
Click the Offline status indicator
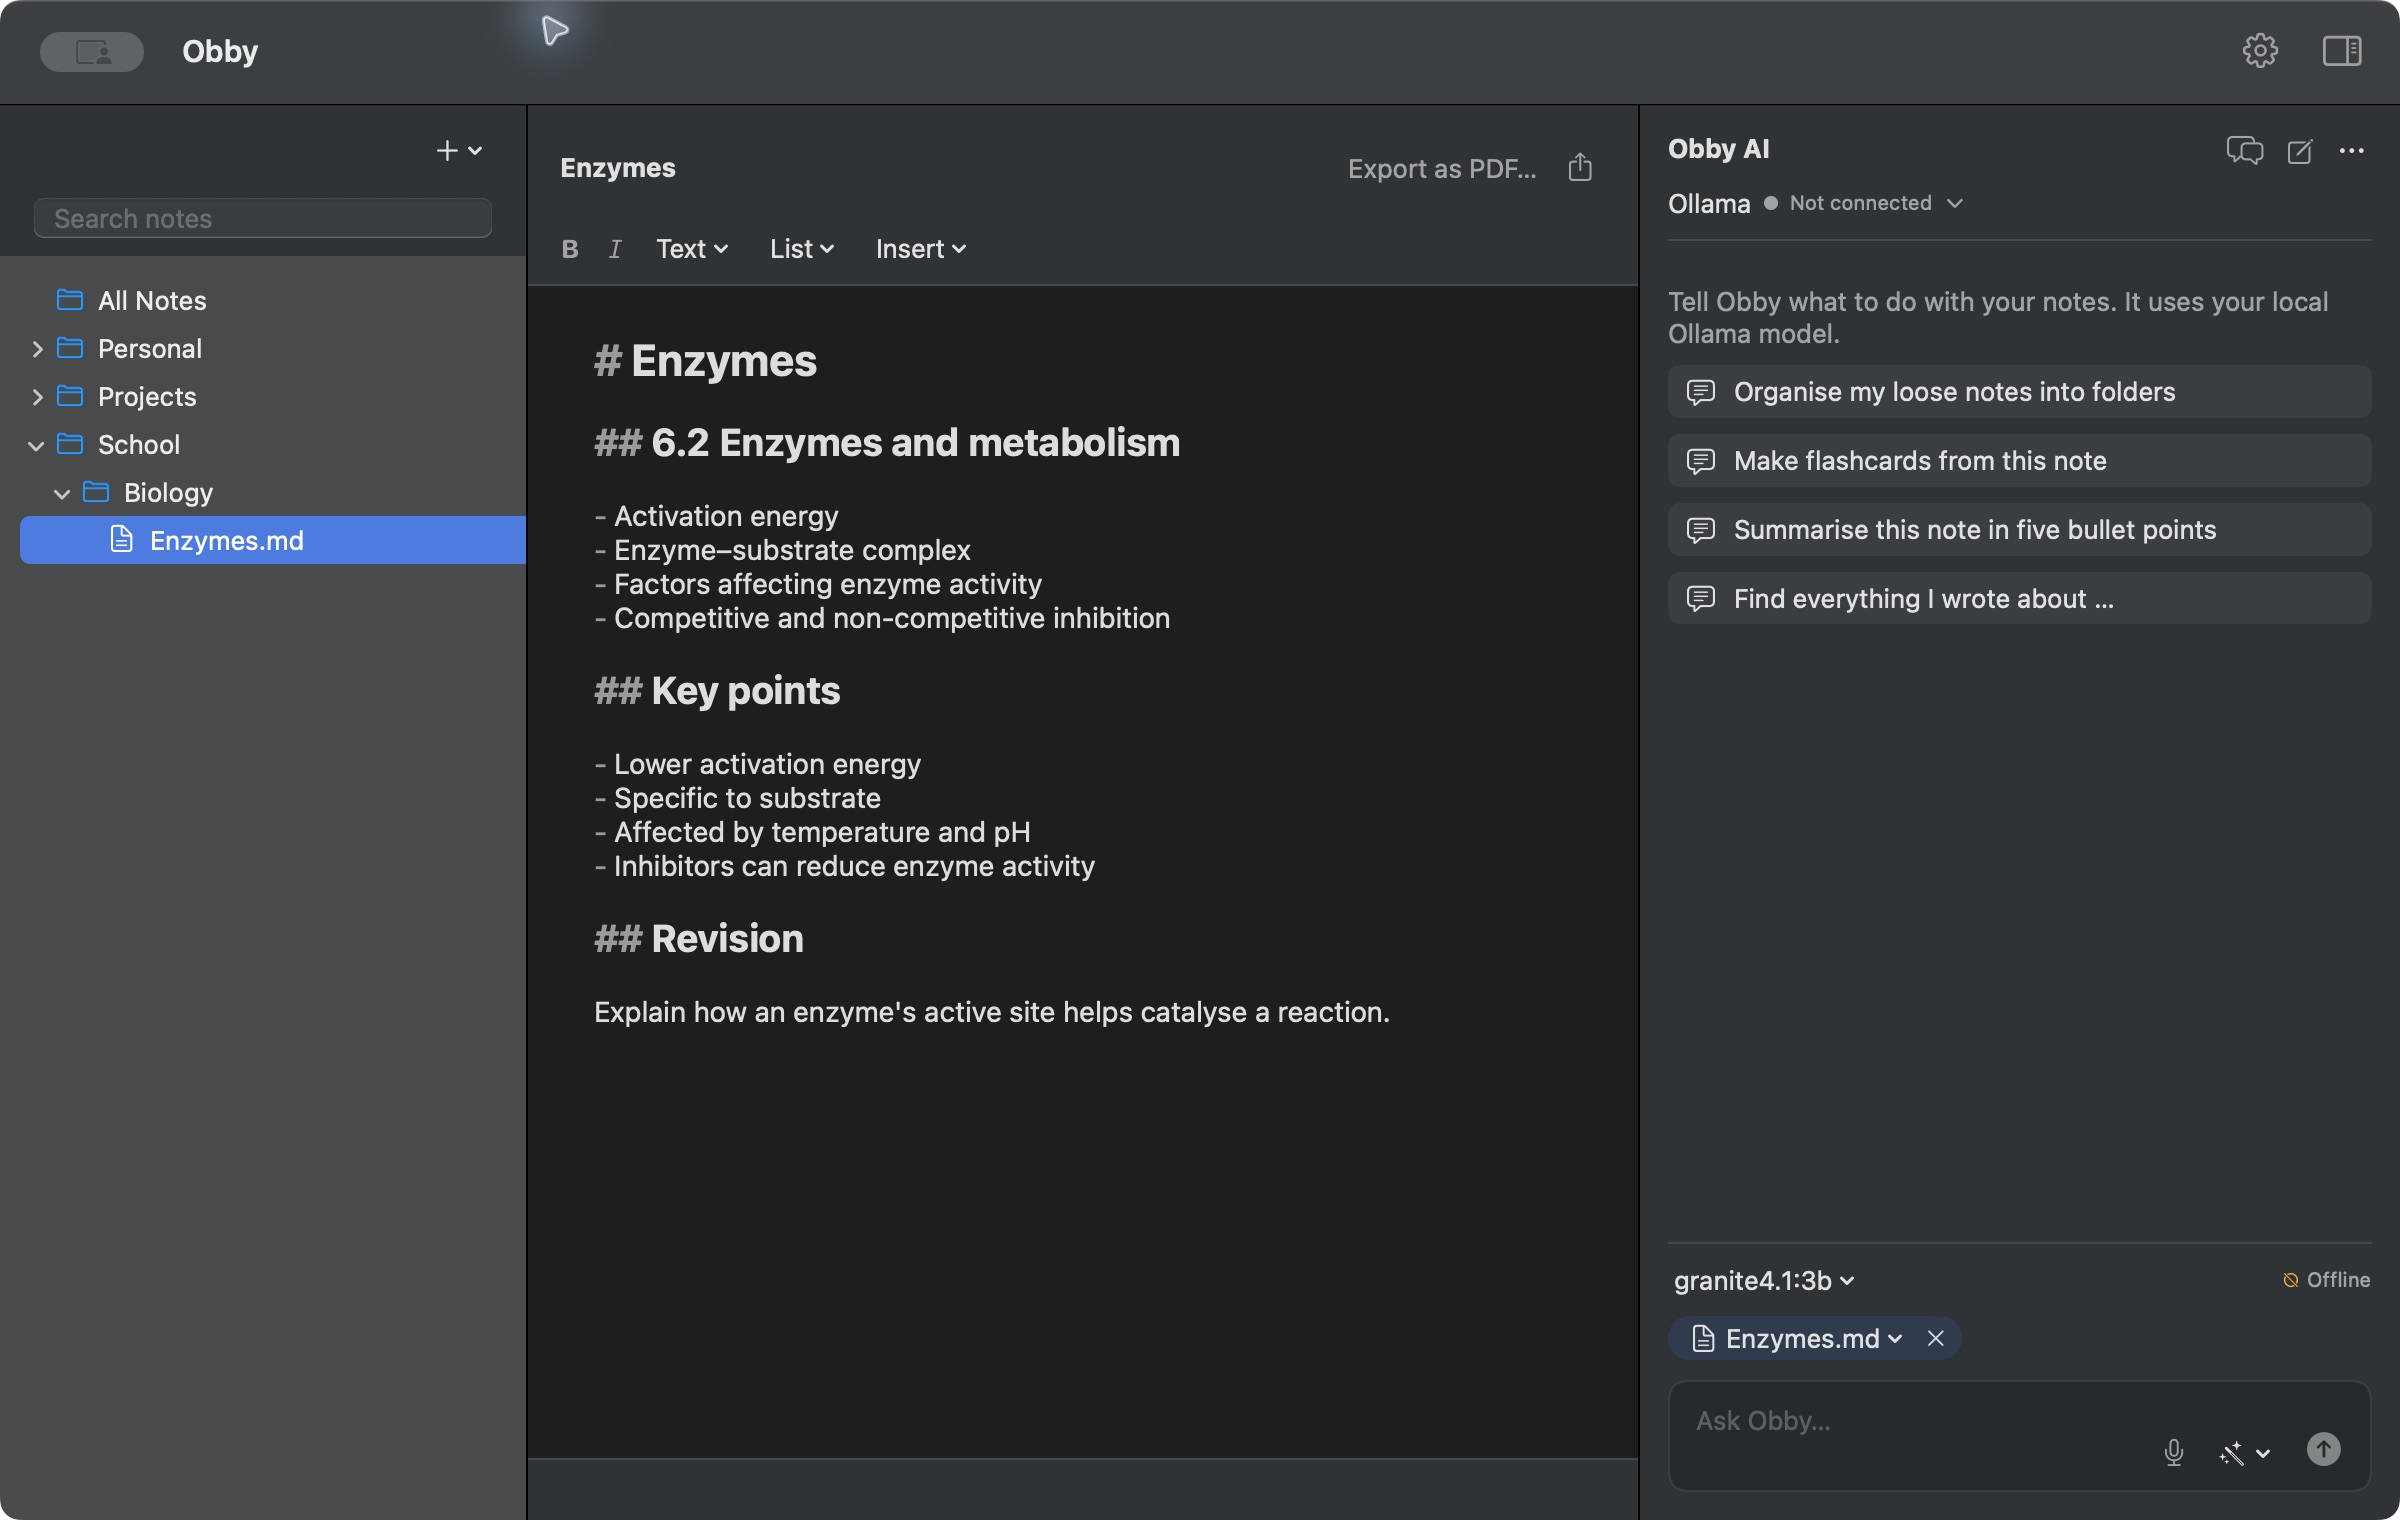tap(2327, 1280)
